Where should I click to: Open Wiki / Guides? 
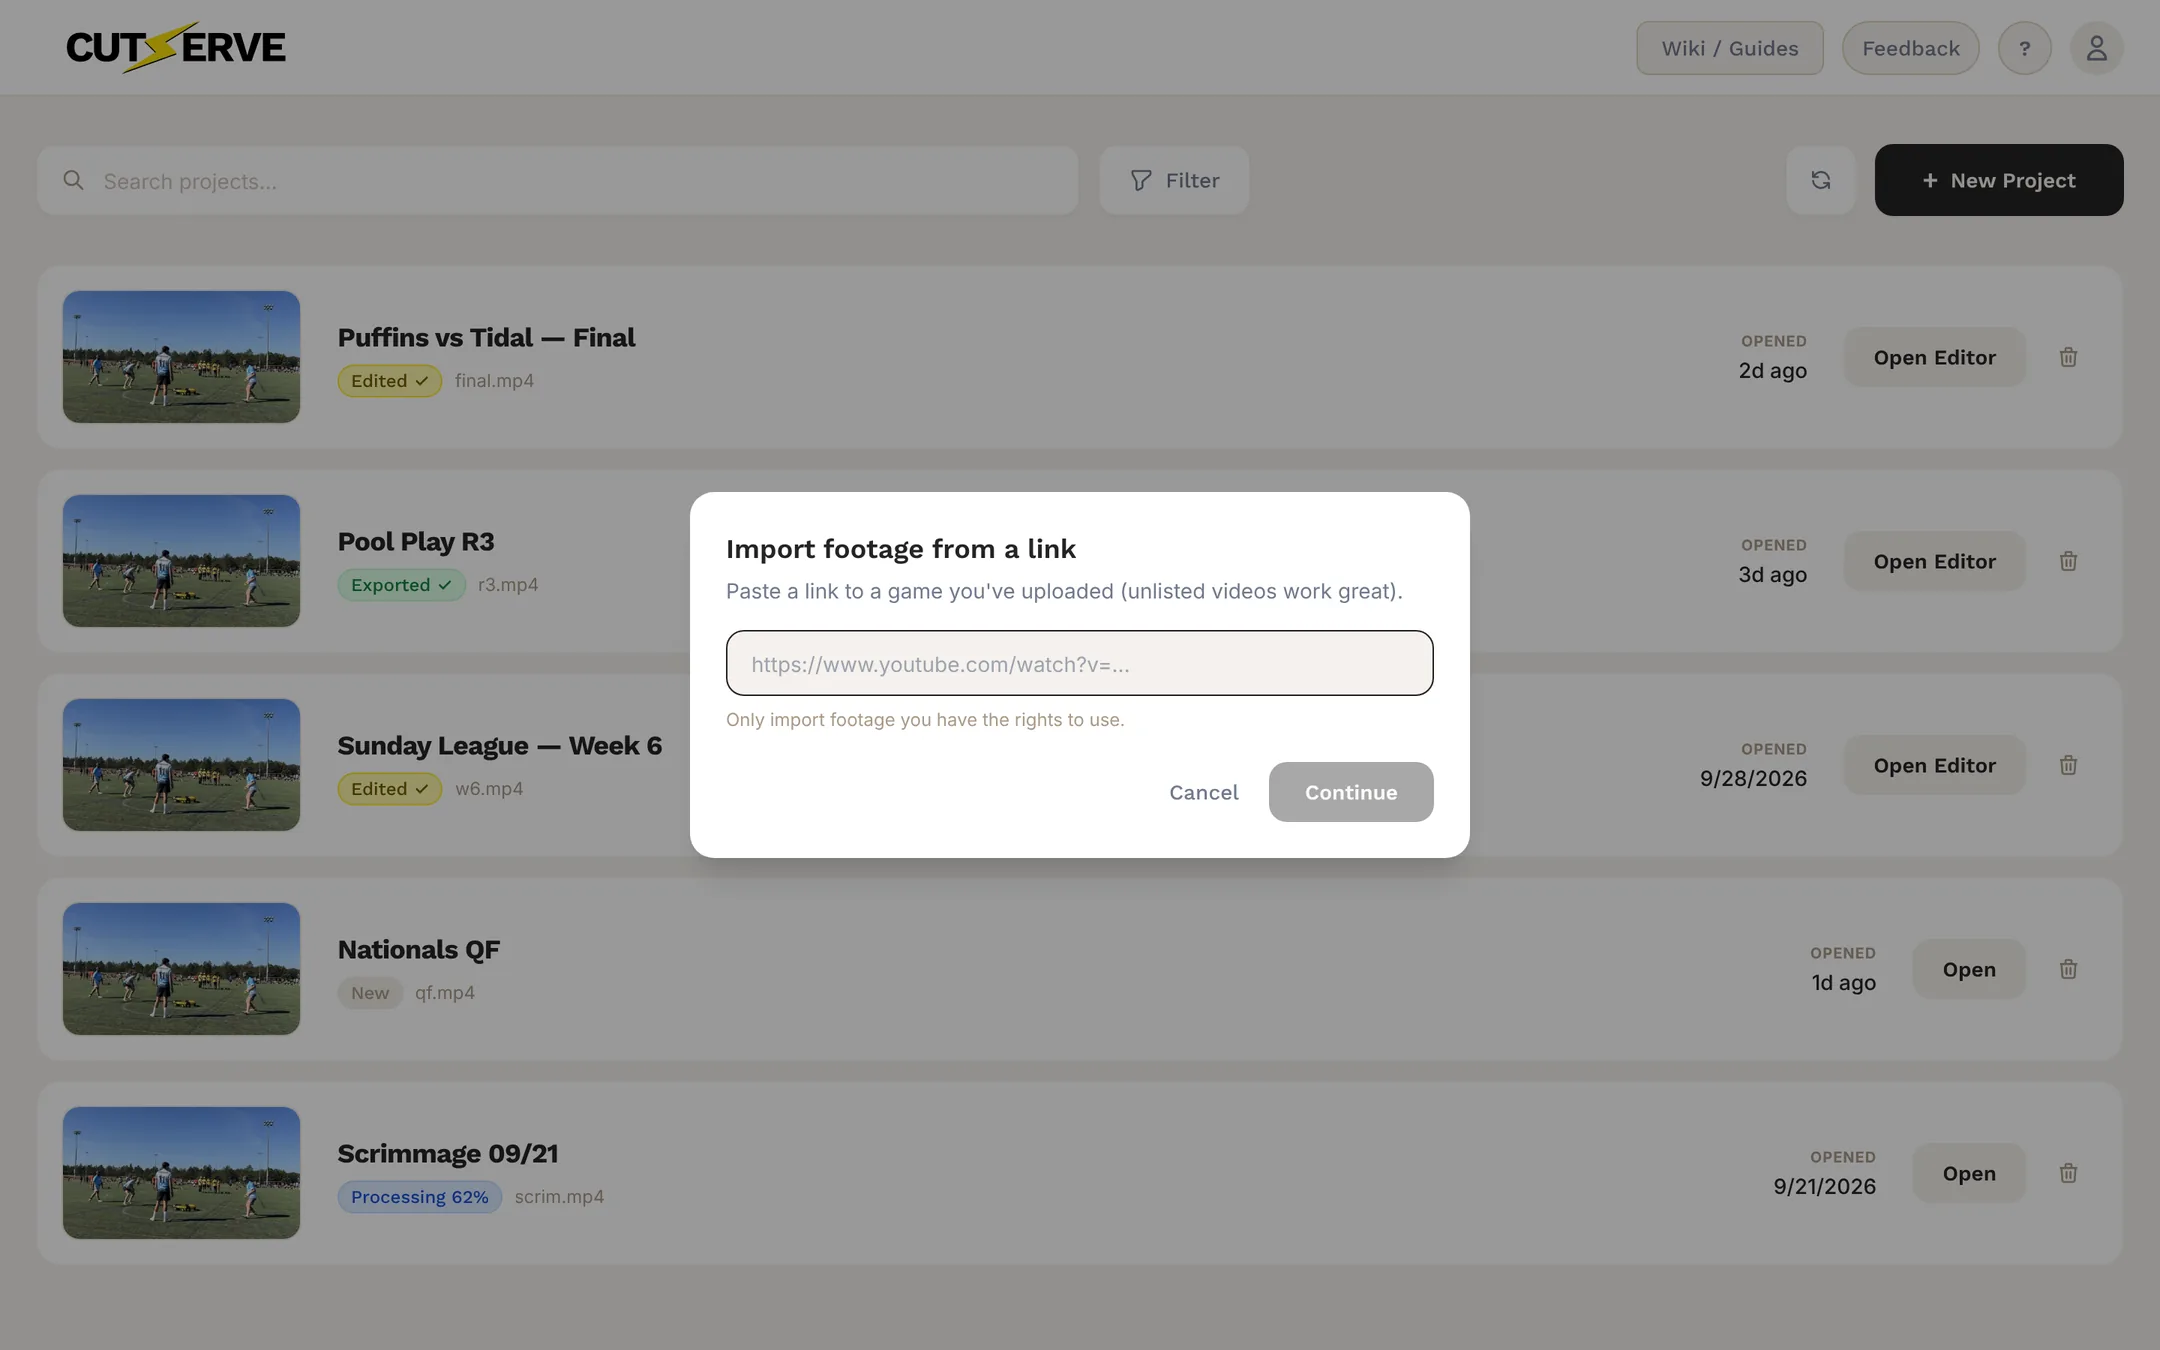point(1730,48)
